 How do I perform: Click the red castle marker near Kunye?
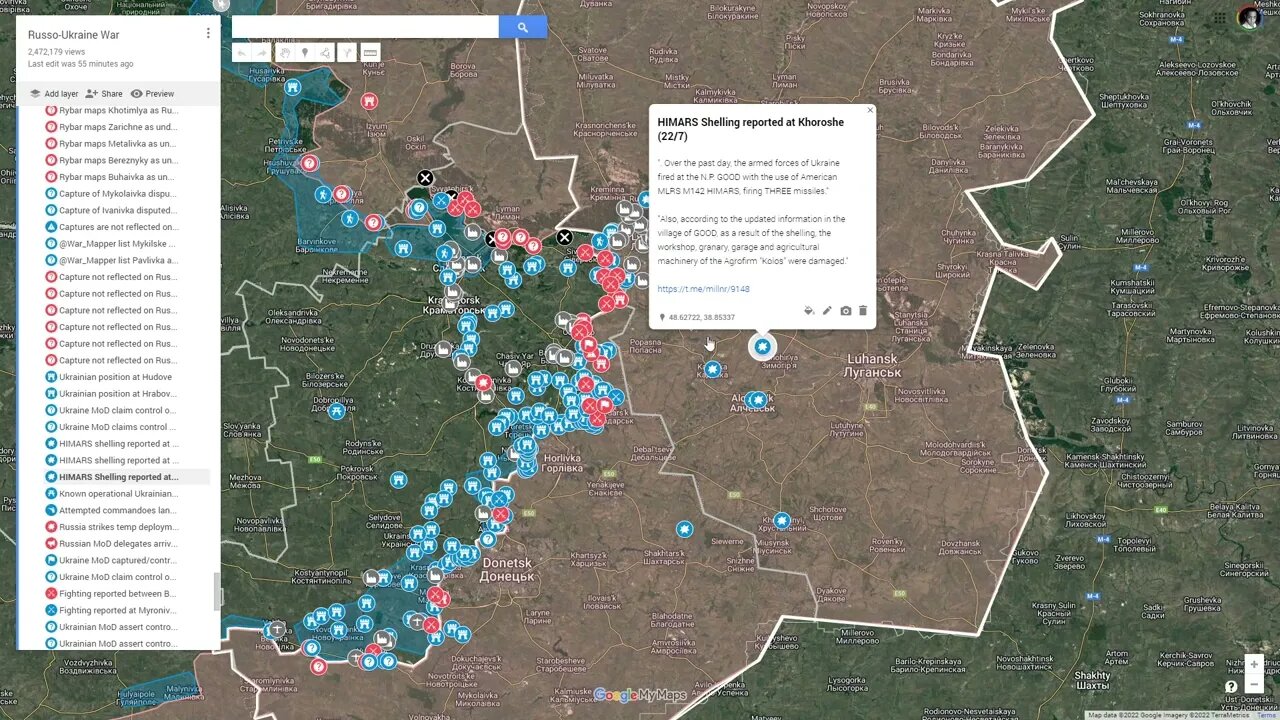pos(369,101)
